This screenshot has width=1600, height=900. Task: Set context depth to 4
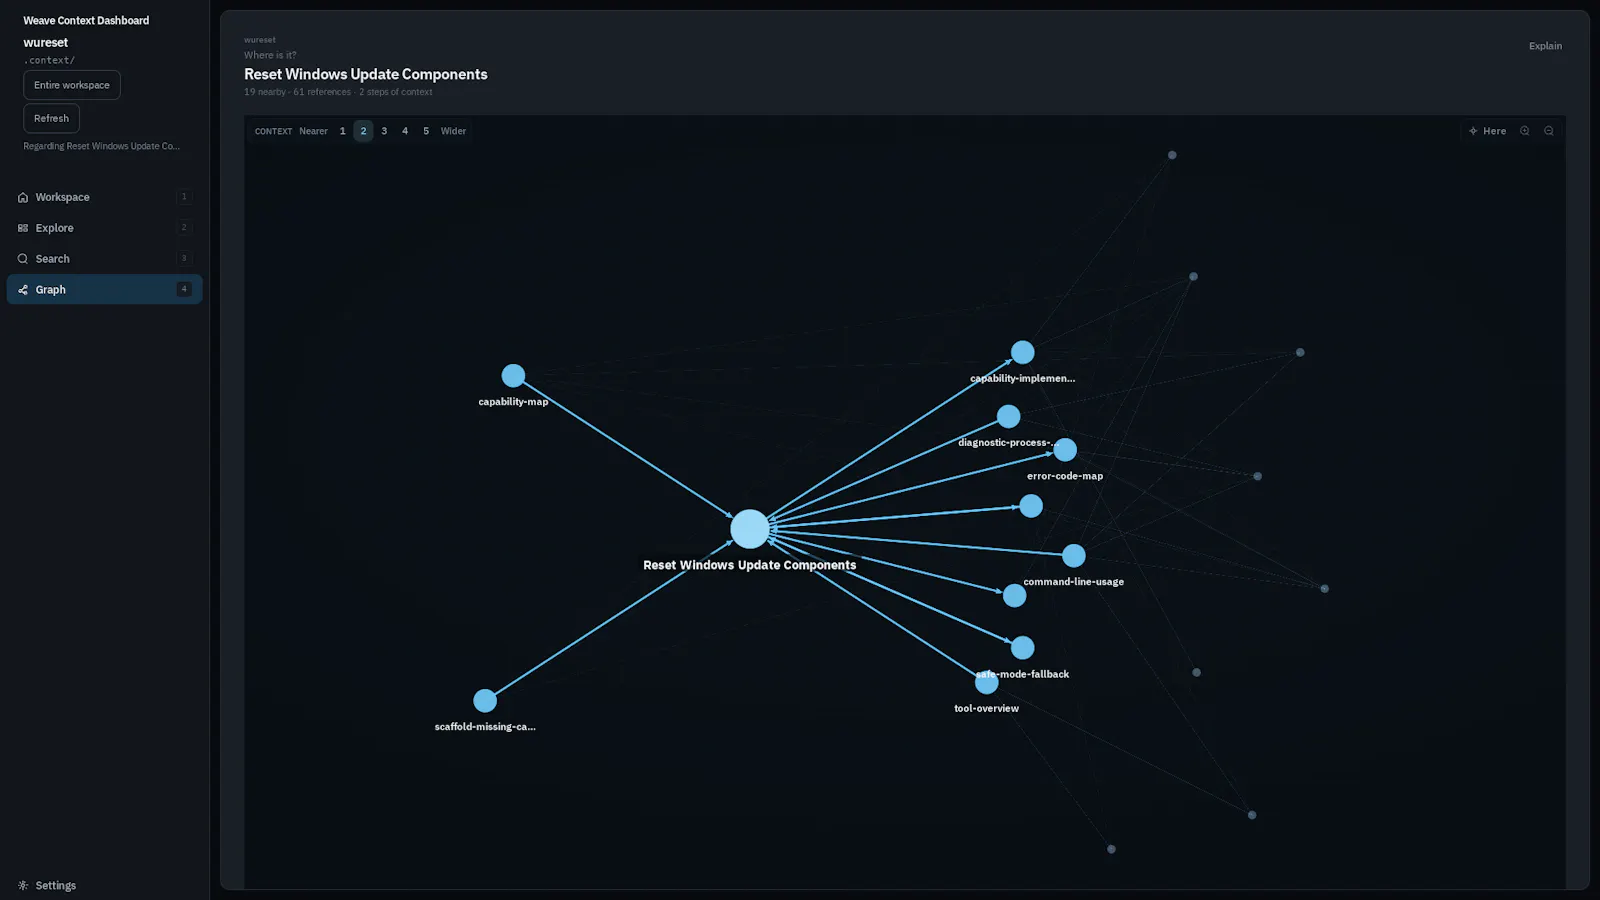405,131
